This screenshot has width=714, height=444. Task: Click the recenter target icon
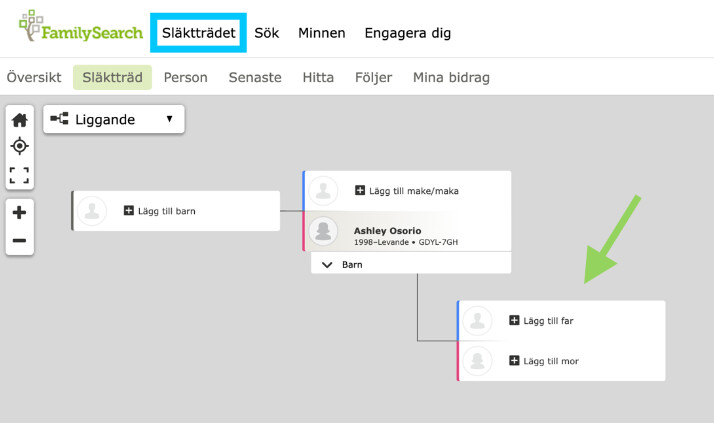[x=20, y=146]
